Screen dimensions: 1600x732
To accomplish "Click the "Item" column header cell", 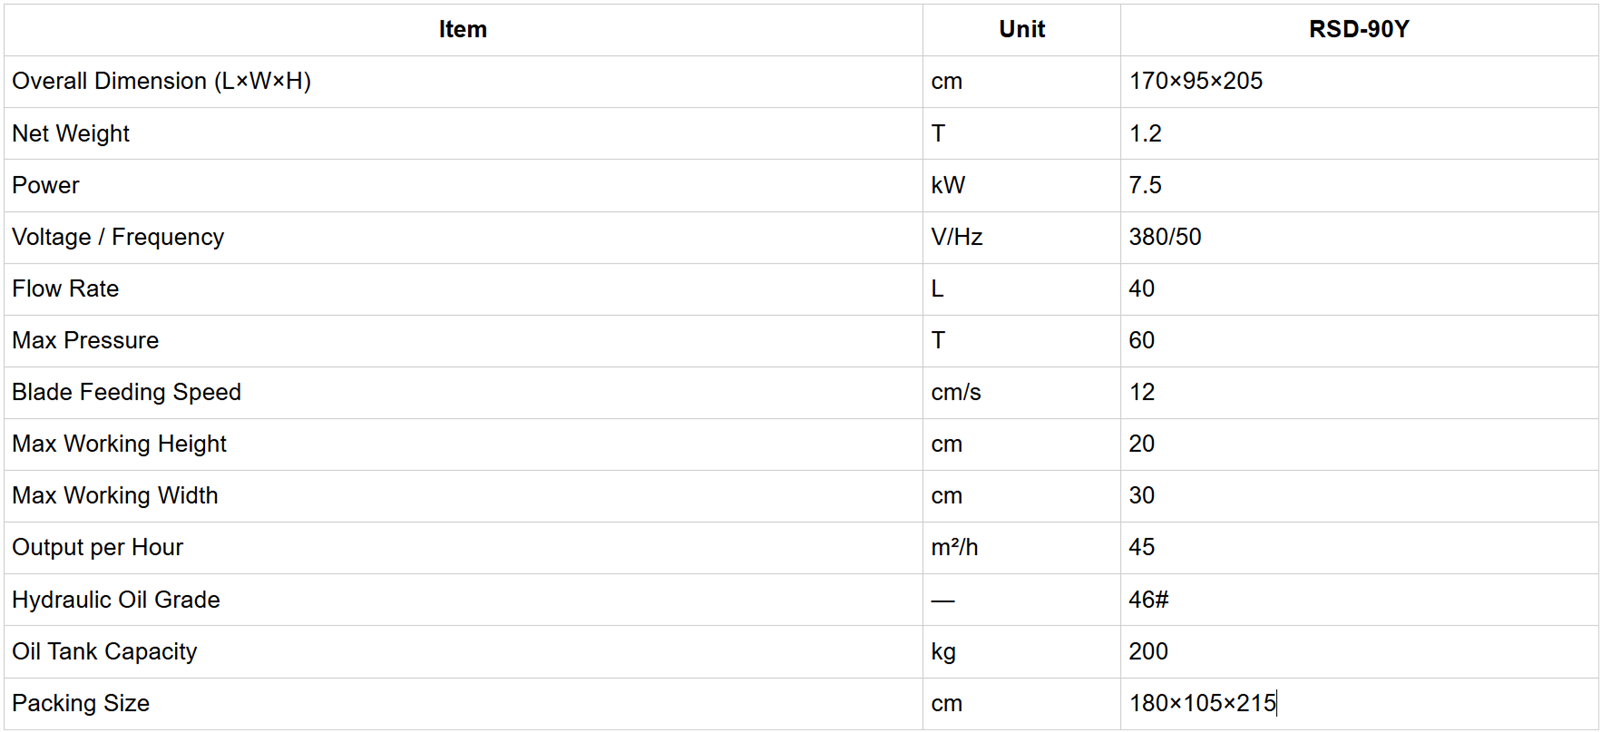I will point(463,30).
